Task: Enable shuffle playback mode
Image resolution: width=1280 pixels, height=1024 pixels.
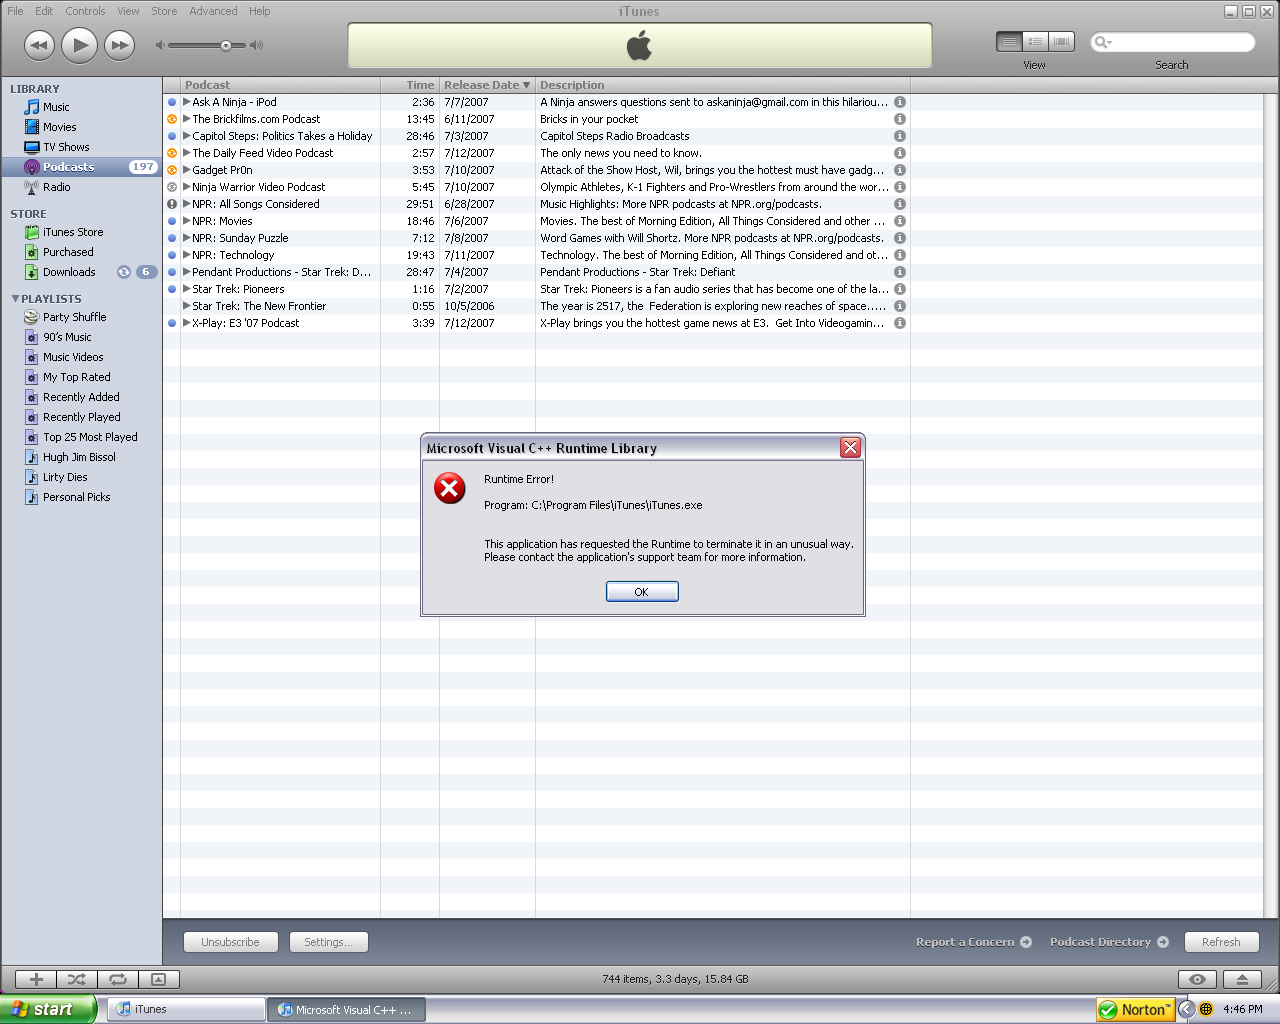Action: pyautogui.click(x=76, y=979)
